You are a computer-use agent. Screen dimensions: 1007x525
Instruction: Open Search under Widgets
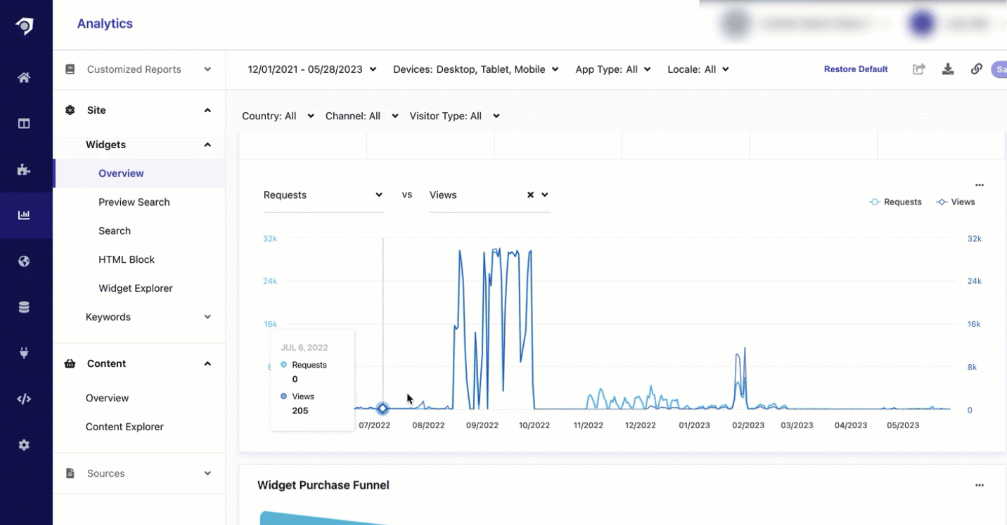point(114,231)
